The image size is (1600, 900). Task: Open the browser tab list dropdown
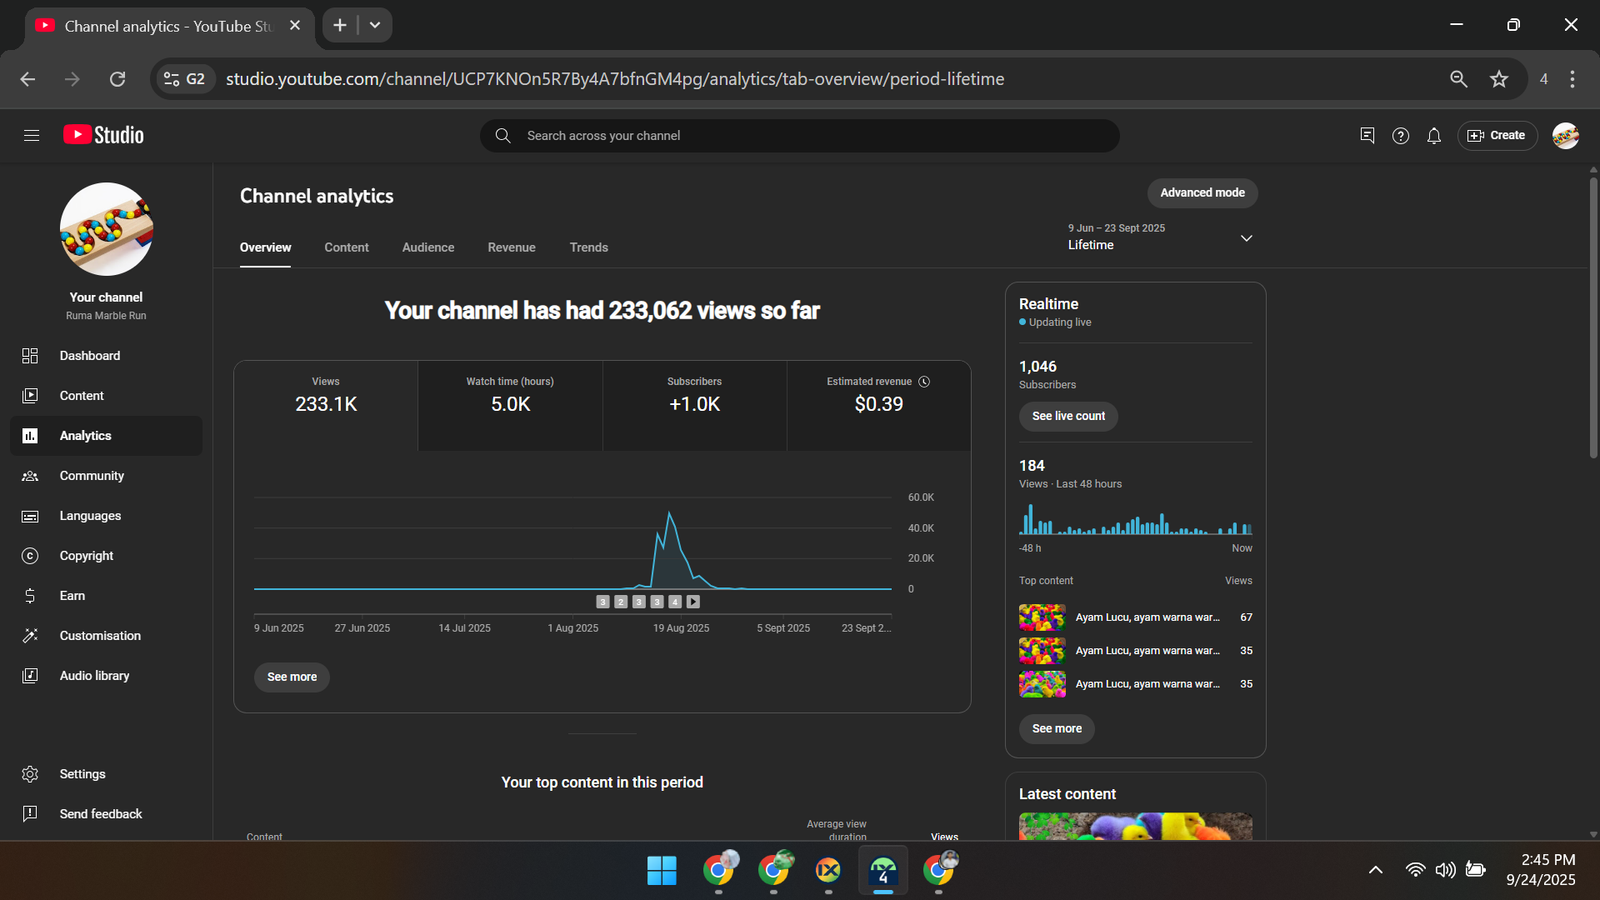point(375,25)
